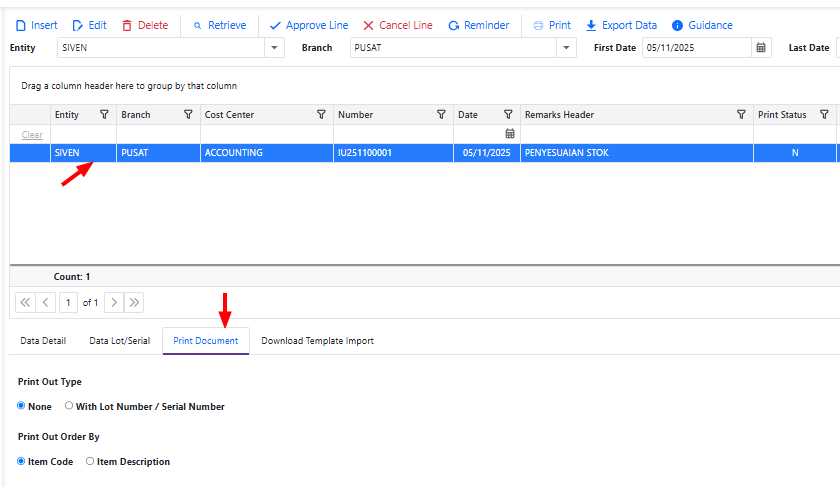
Task: Click the Edit toolbar button
Action: coord(89,25)
